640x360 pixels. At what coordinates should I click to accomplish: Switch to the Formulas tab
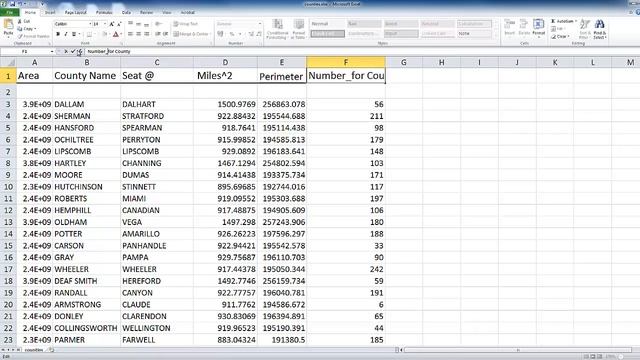(104, 13)
